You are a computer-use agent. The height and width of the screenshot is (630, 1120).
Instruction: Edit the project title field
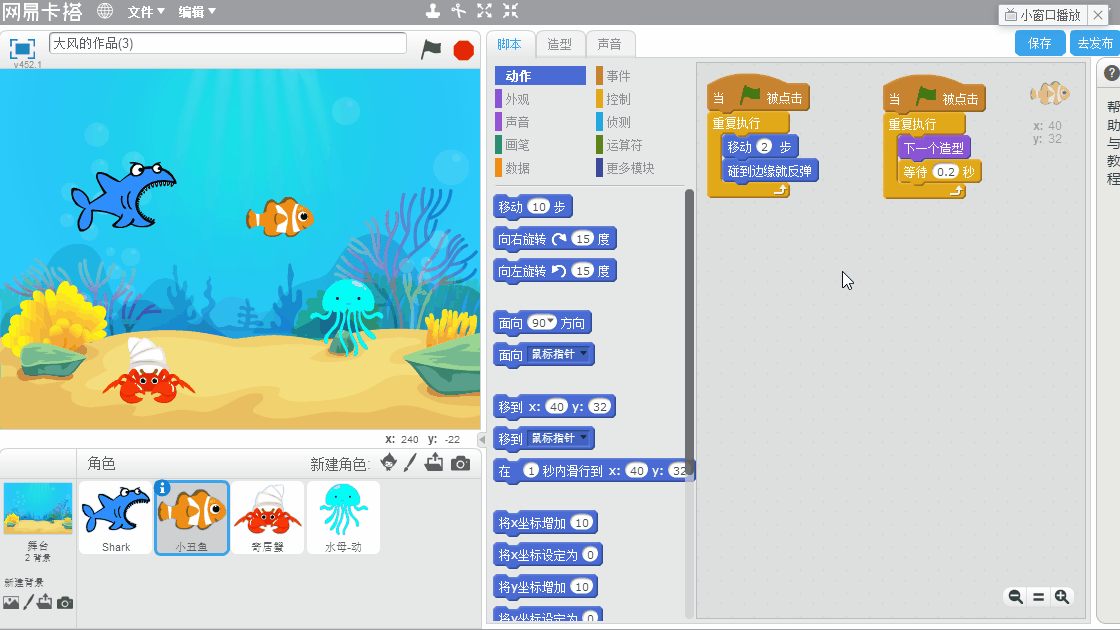coord(228,44)
